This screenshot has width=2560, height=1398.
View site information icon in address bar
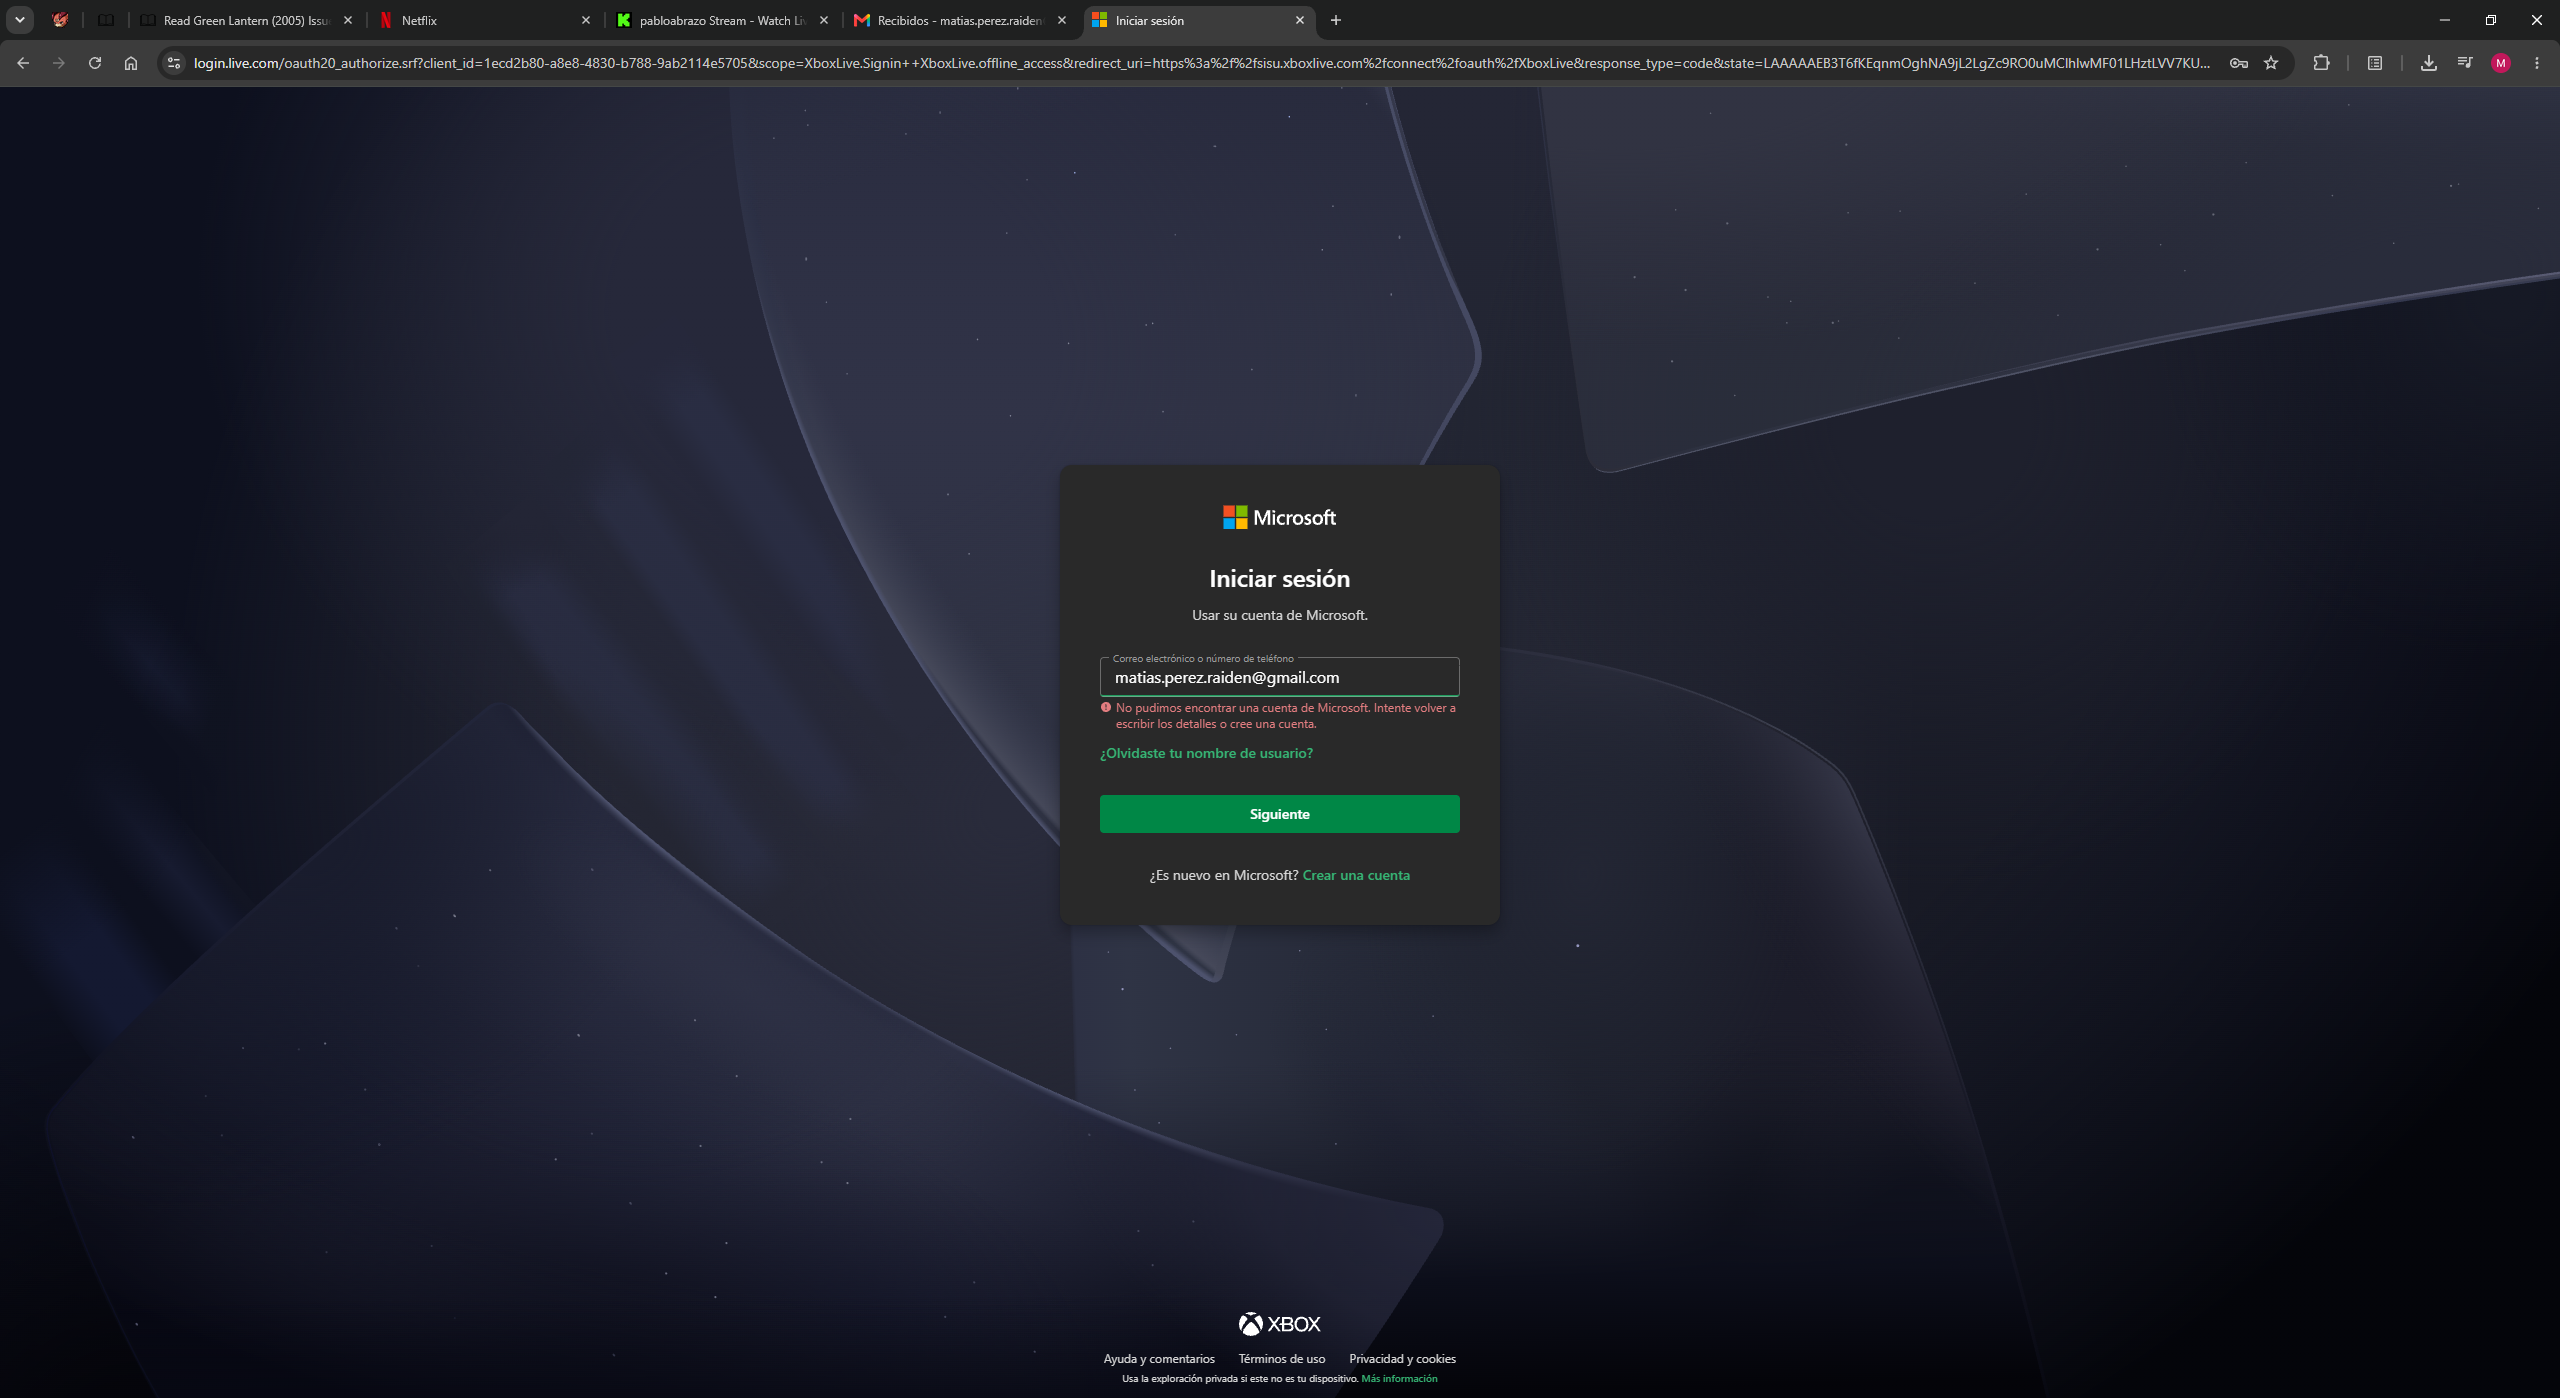pos(174,63)
